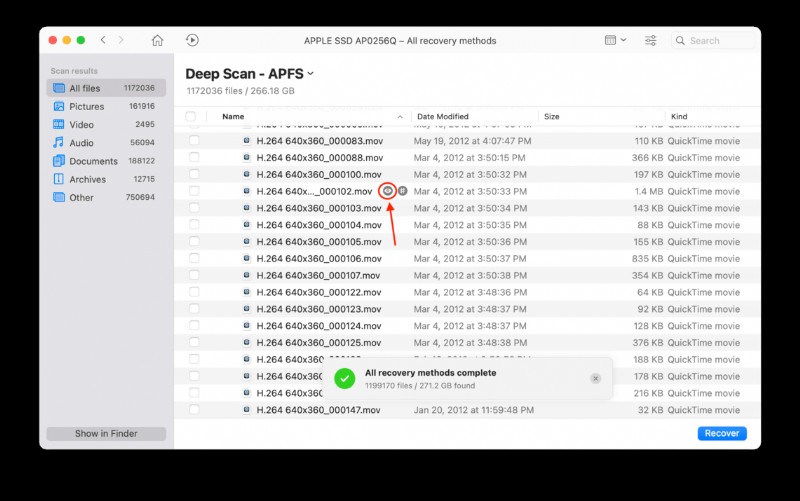The height and width of the screenshot is (501, 800).
Task: Preview 000102.mov with the eye icon
Action: click(x=388, y=191)
